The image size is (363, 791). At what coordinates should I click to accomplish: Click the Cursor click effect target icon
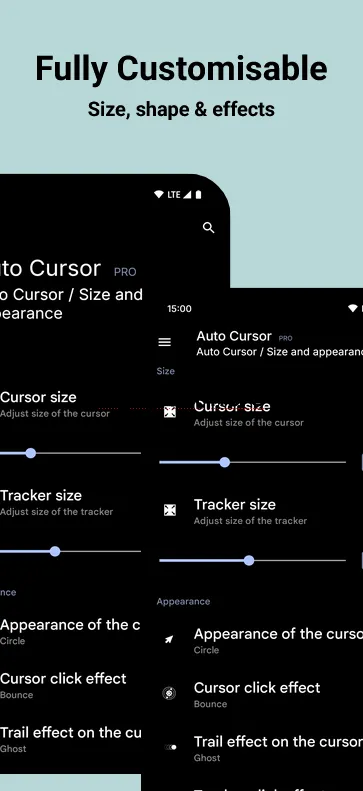pos(169,694)
